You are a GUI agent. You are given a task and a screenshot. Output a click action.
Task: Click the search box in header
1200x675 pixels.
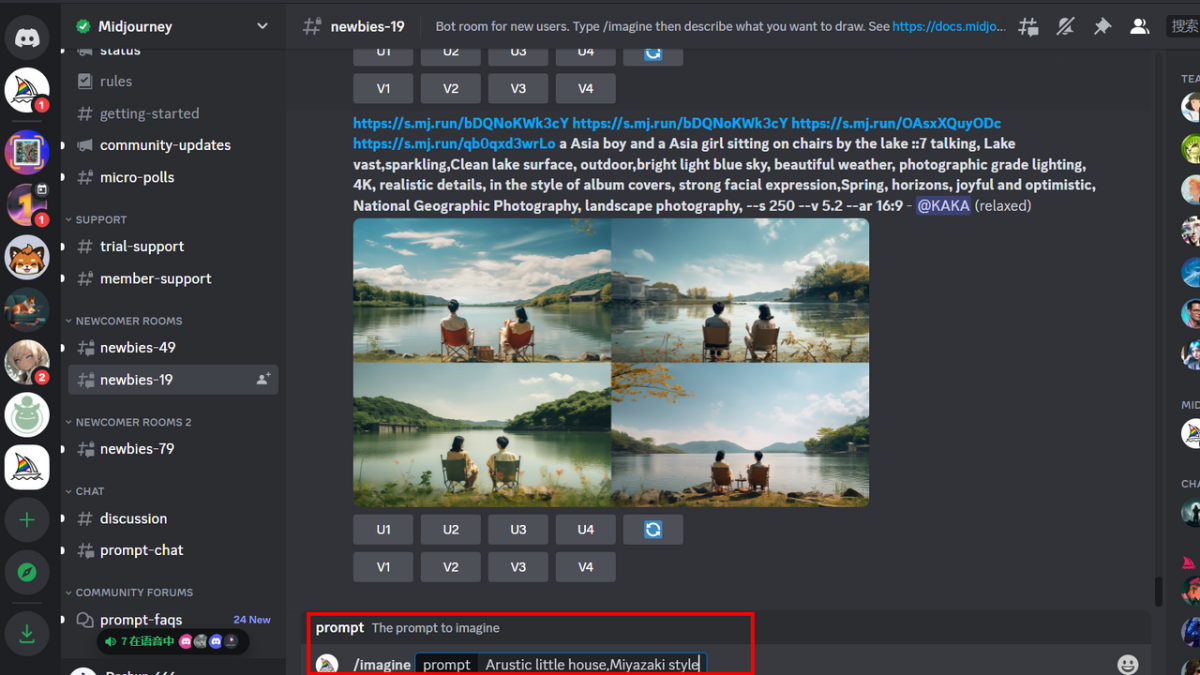pos(1184,27)
